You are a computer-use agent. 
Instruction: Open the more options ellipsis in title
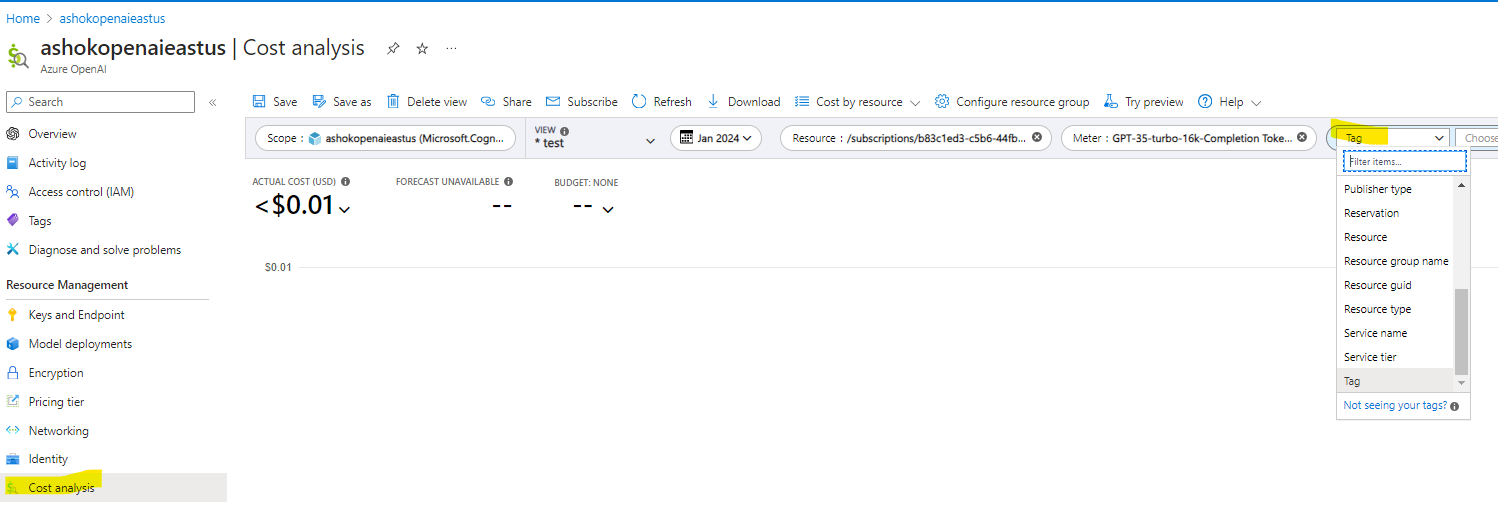[x=452, y=48]
